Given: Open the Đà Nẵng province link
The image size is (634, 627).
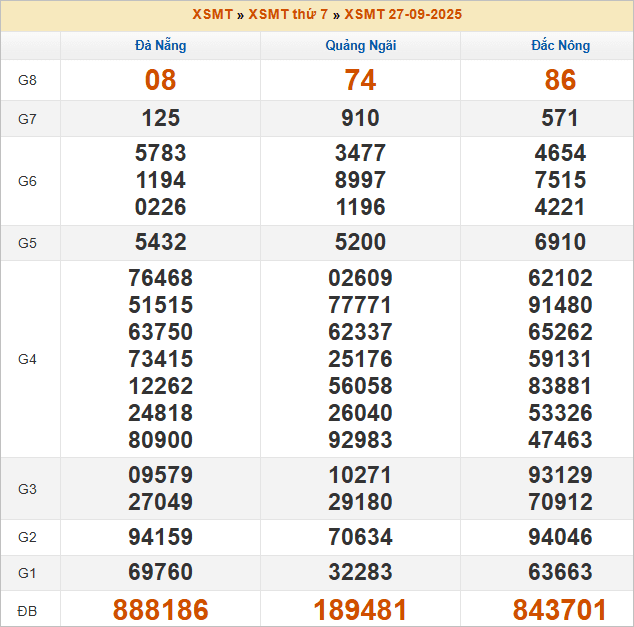Looking at the screenshot, I should pyautogui.click(x=160, y=46).
